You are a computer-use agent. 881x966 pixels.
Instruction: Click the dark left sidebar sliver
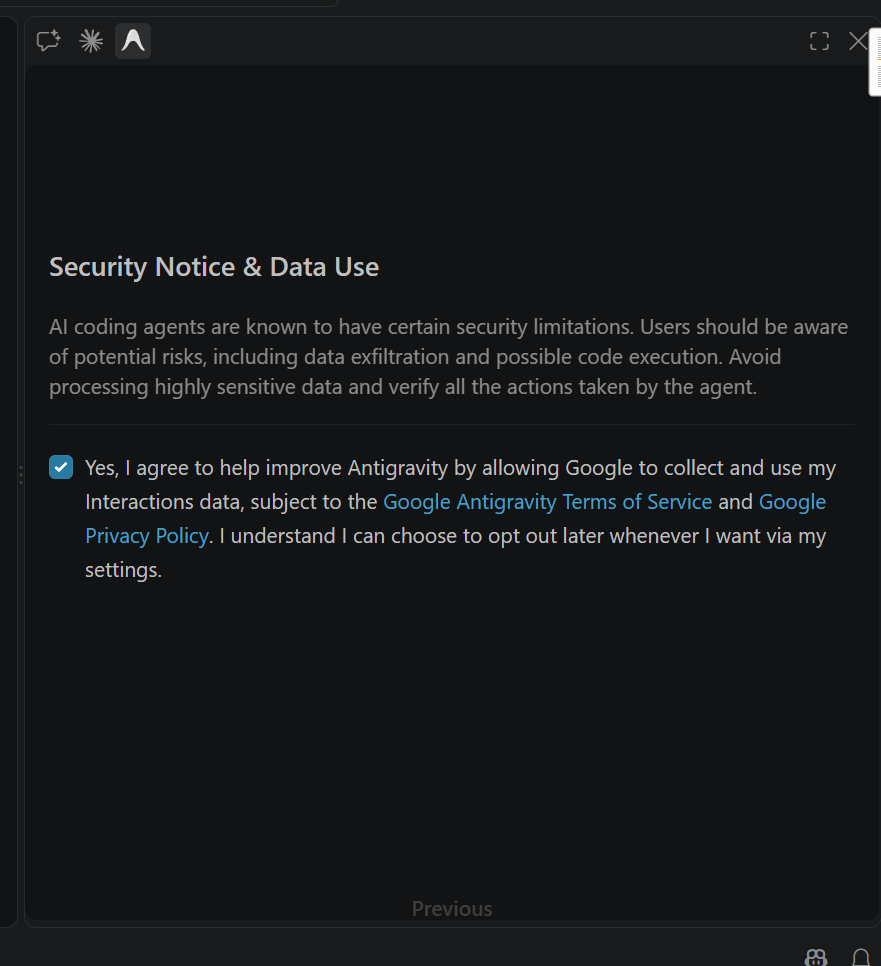[8, 471]
